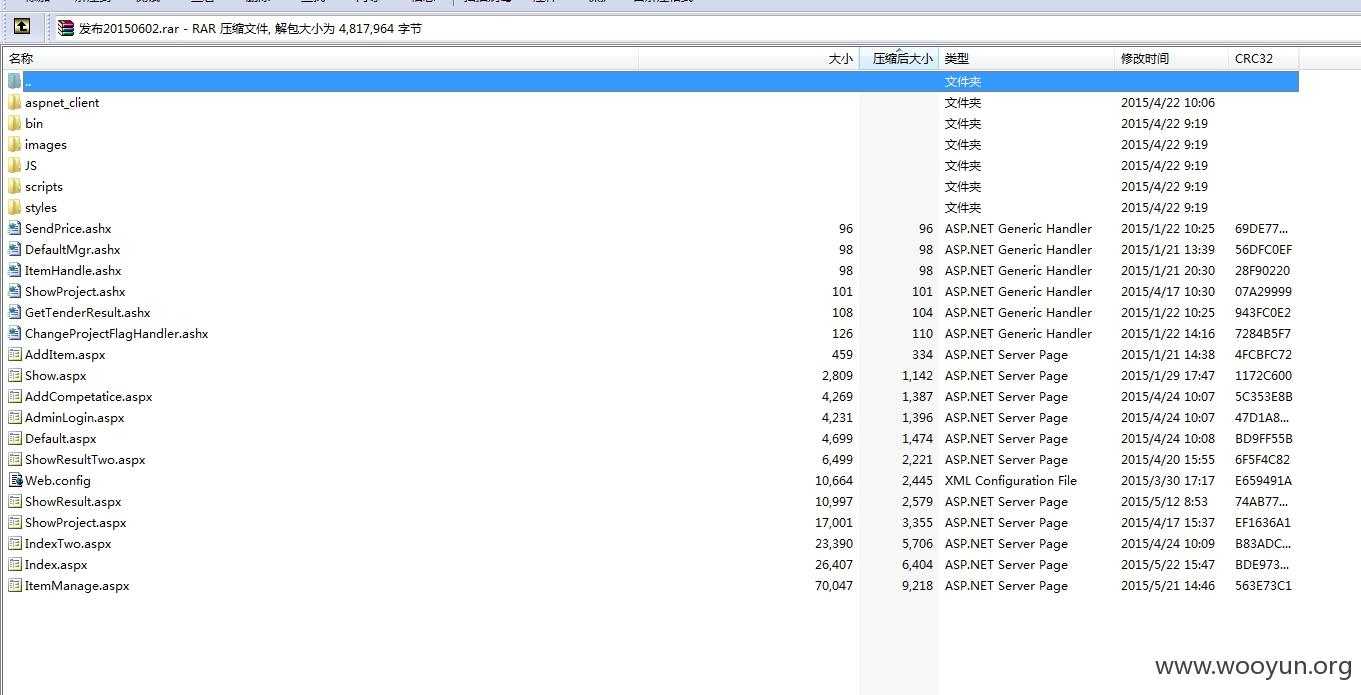The width and height of the screenshot is (1361, 695).
Task: Select the file name ChangeProjectFlagHandler.ashx
Action: coord(116,333)
